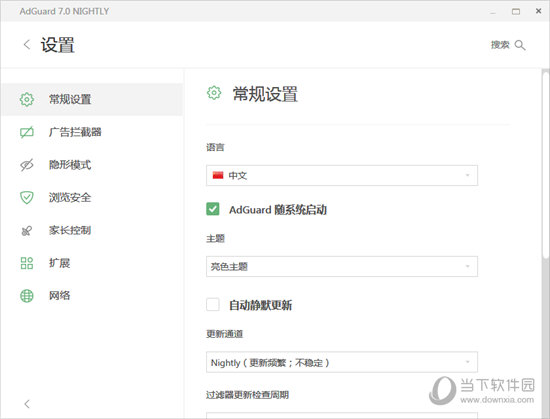Maximize the AdGuard window

(516, 12)
